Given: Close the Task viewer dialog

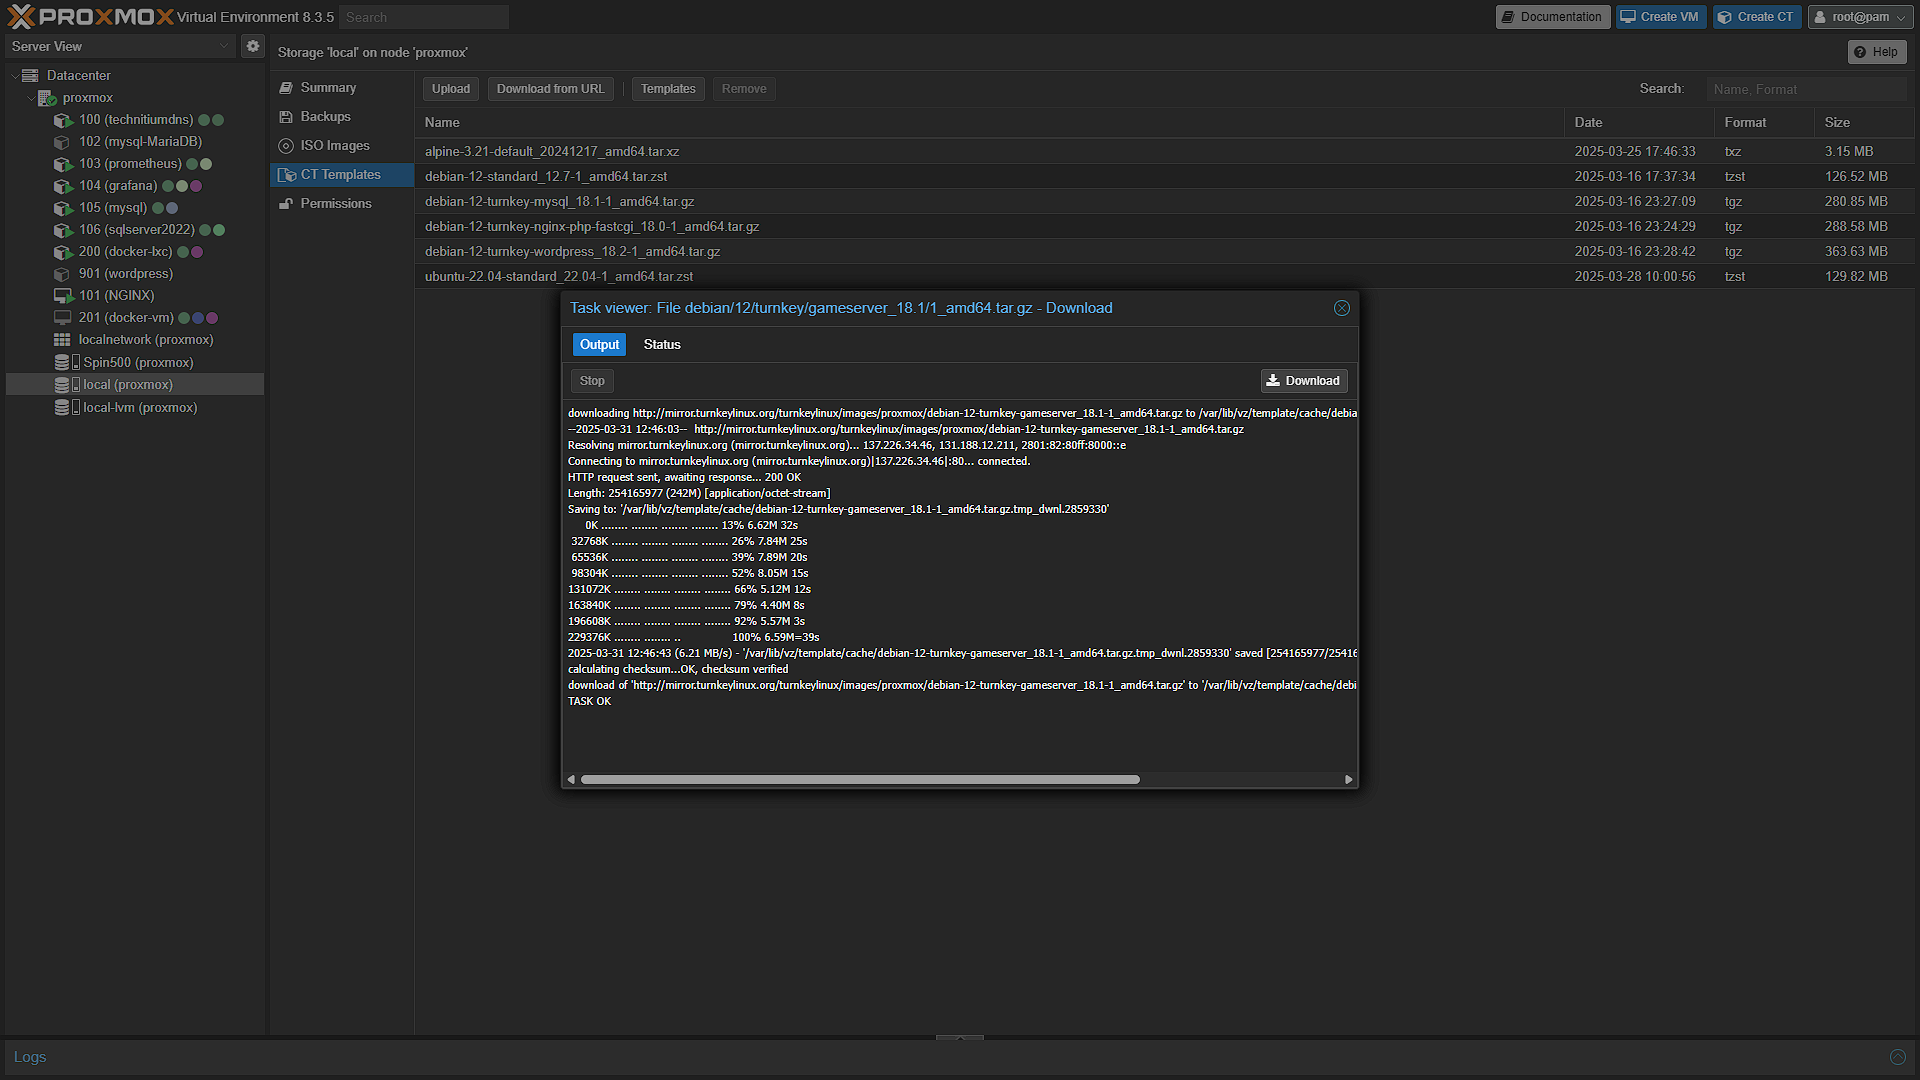Looking at the screenshot, I should [x=1342, y=308].
